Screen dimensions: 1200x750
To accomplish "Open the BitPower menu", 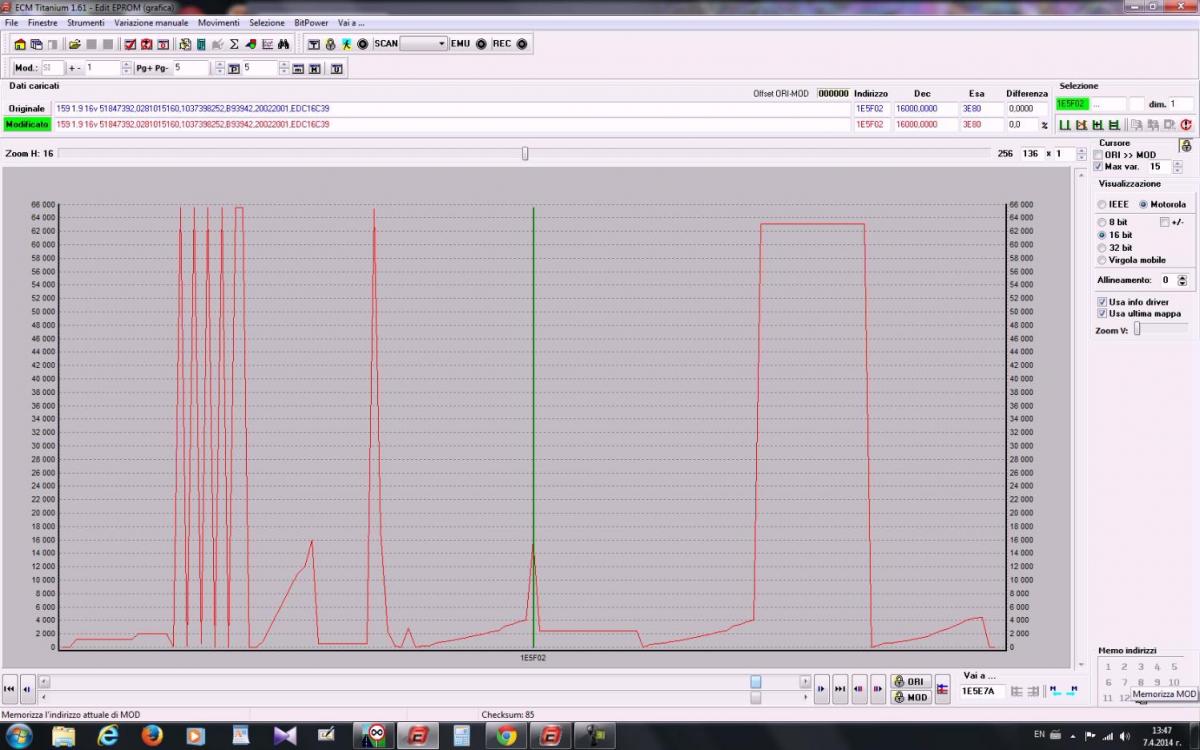I will [x=311, y=22].
